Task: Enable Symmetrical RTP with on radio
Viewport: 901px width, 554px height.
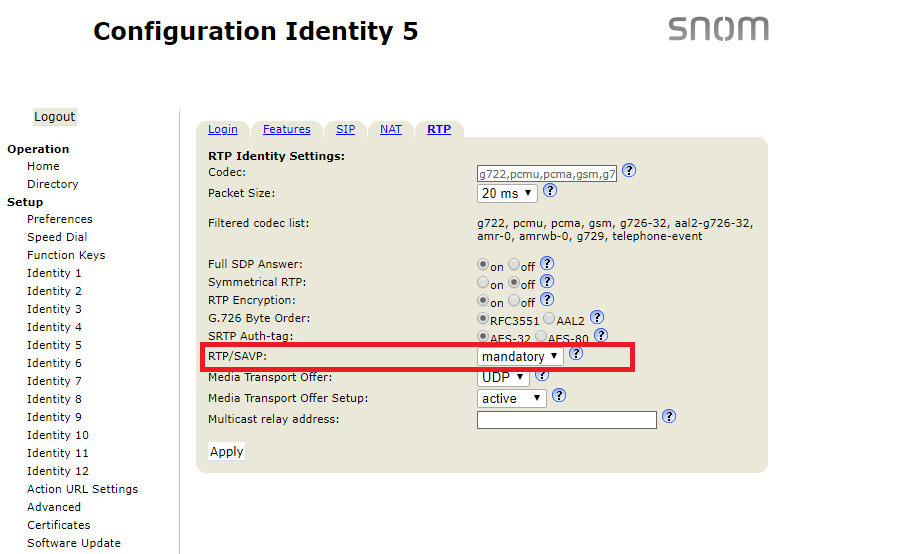Action: (x=483, y=284)
